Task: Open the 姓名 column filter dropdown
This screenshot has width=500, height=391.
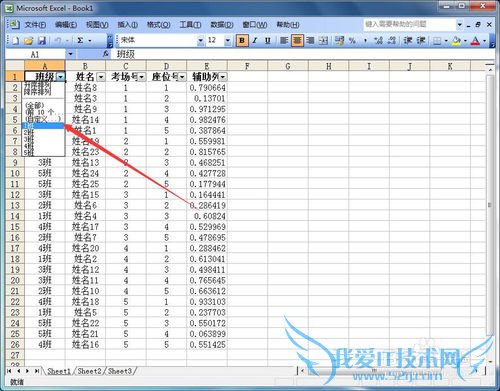Action: 101,77
